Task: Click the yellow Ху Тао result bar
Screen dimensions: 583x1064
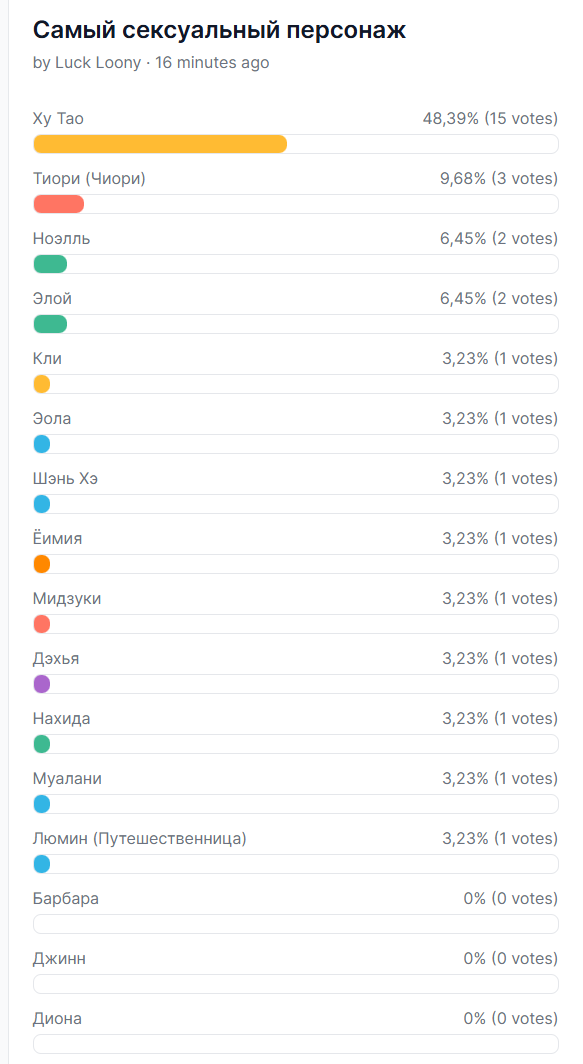Action: (160, 144)
